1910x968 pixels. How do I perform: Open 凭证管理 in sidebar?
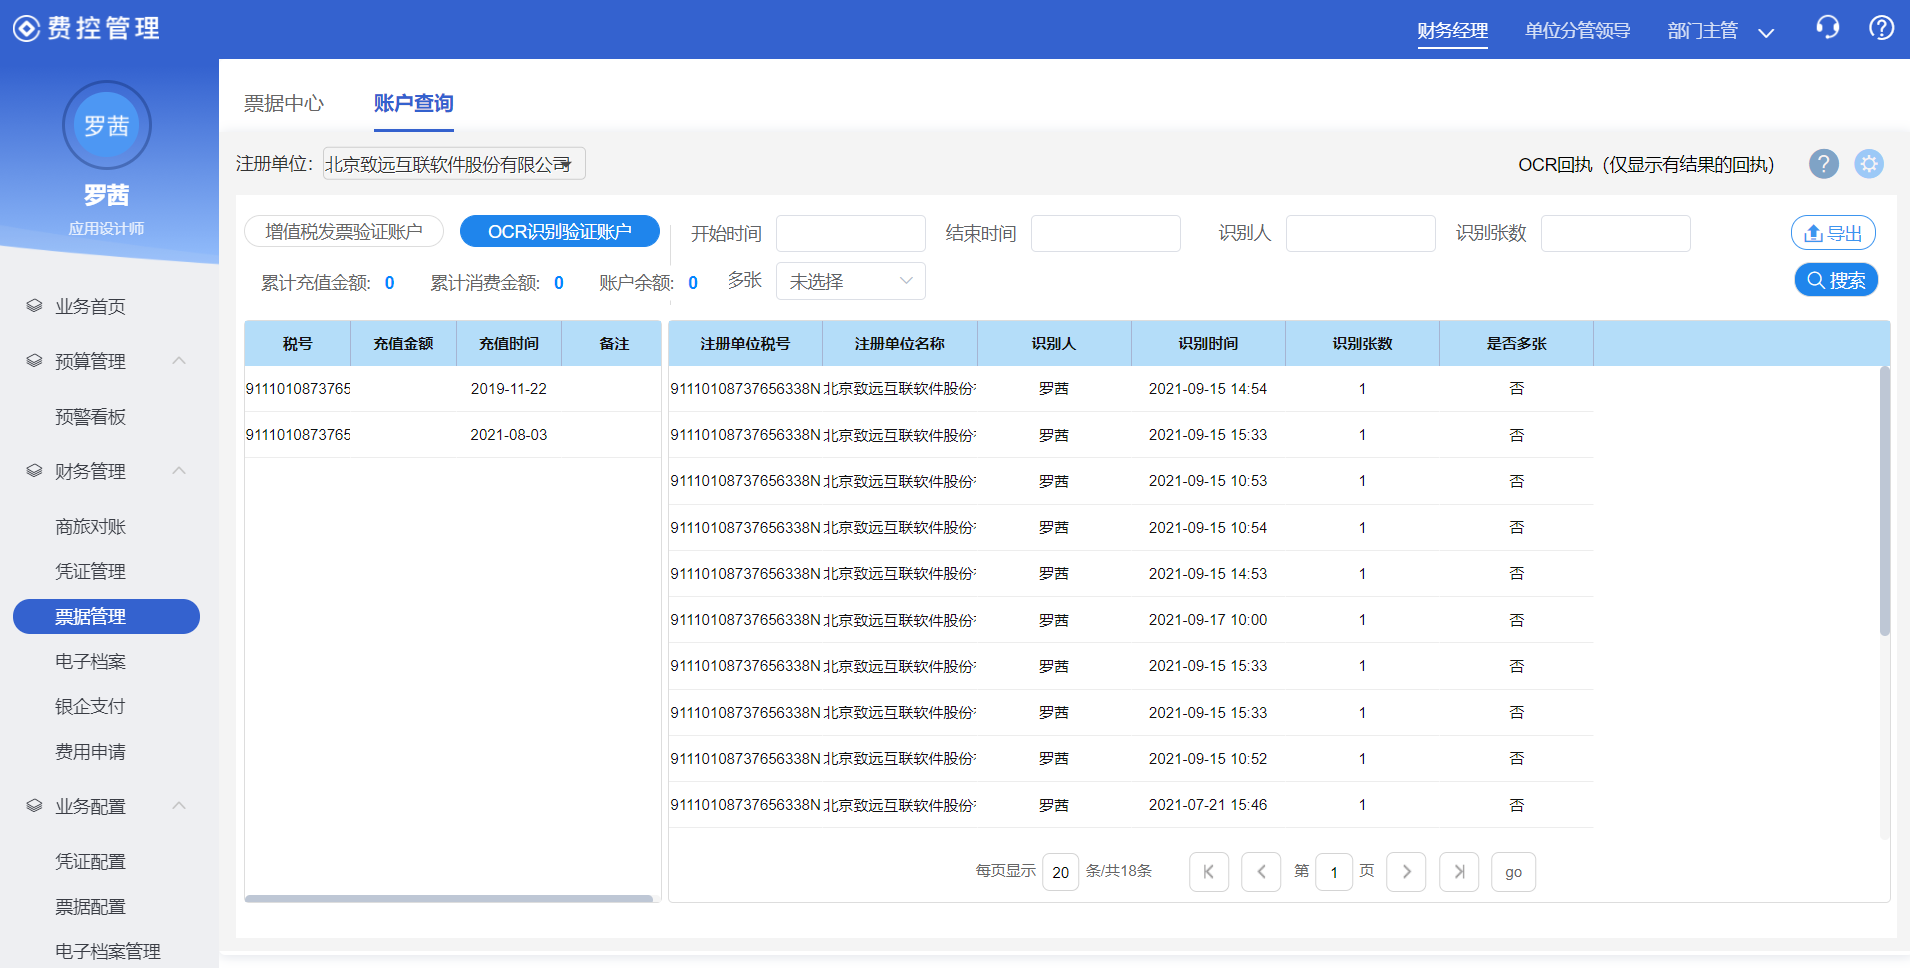click(x=90, y=572)
